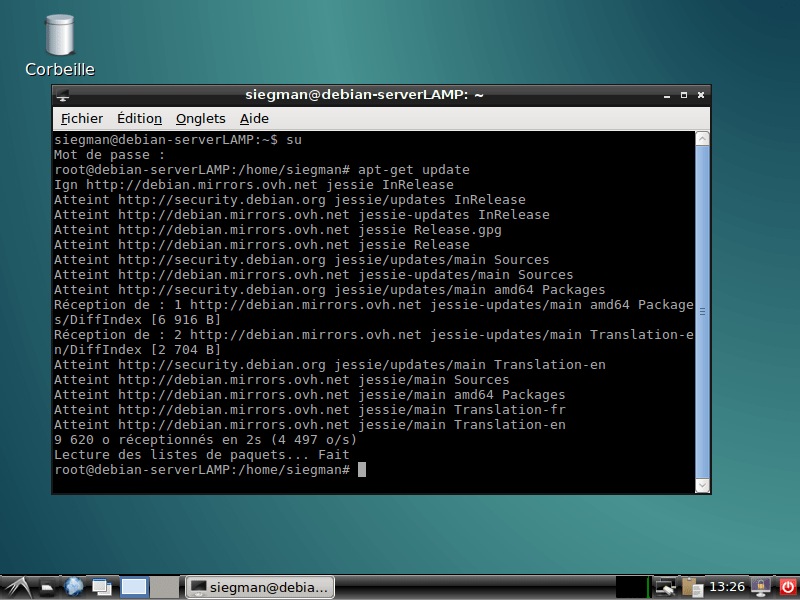Click the terminal scrollbar down arrow
This screenshot has width=800, height=600.
tap(701, 484)
